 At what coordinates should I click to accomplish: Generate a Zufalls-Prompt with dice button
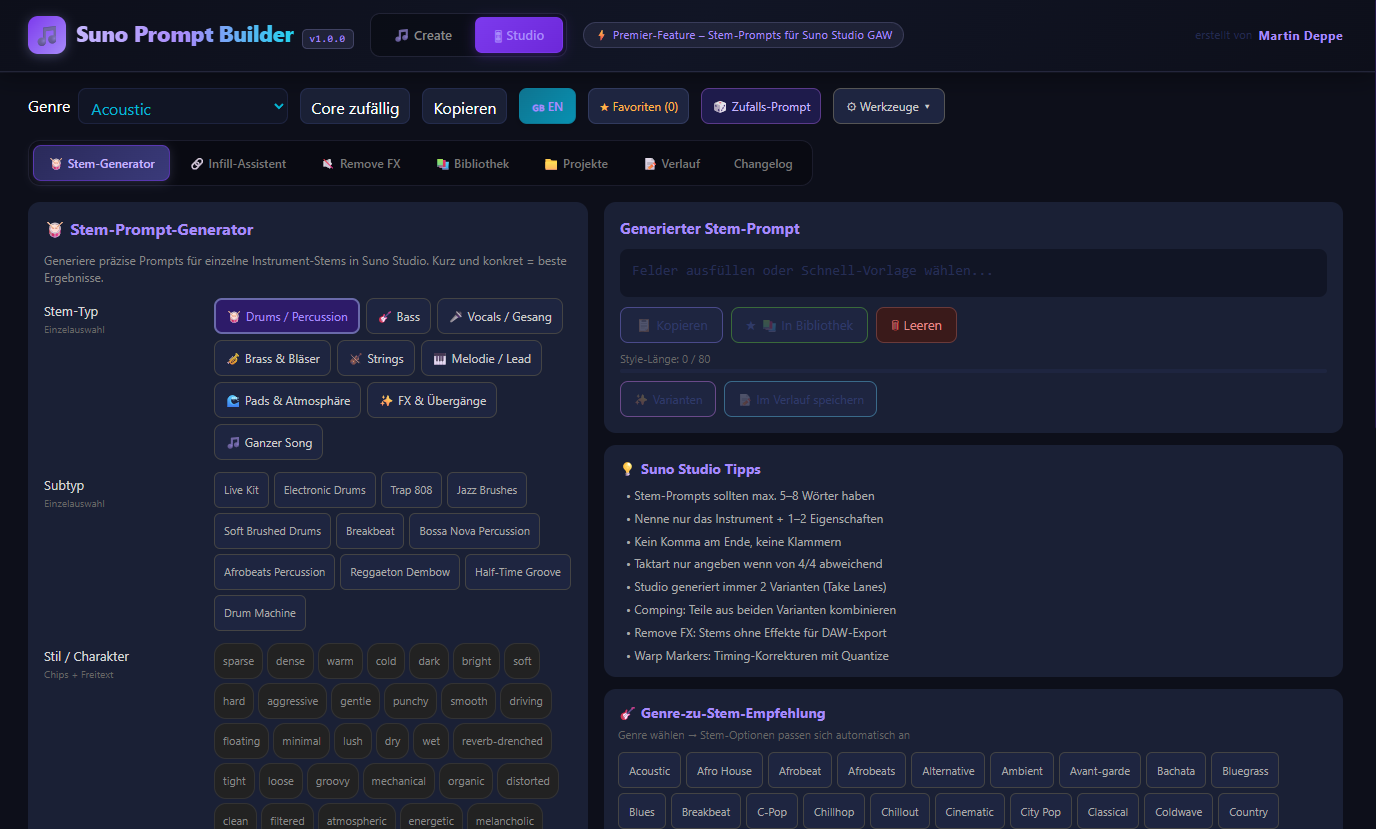(761, 106)
